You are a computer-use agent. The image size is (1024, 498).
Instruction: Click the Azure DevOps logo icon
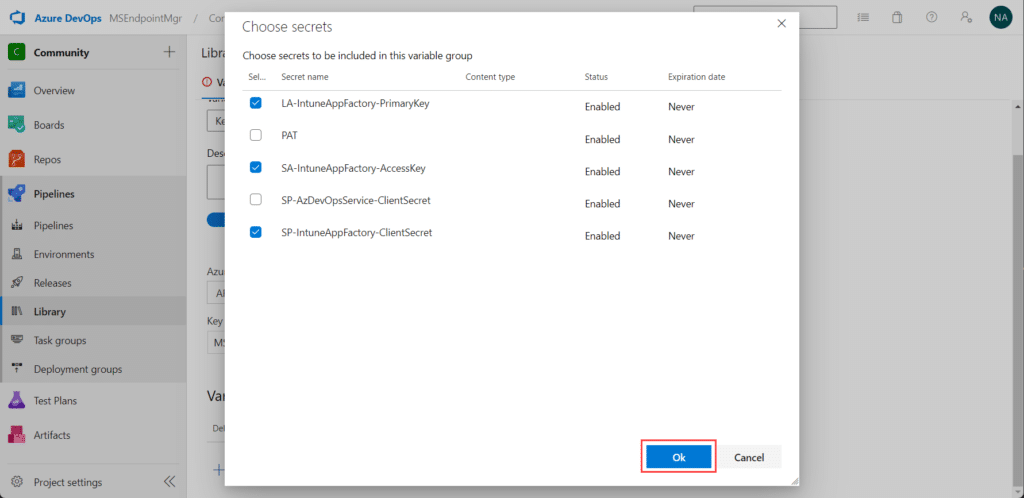click(x=16, y=18)
